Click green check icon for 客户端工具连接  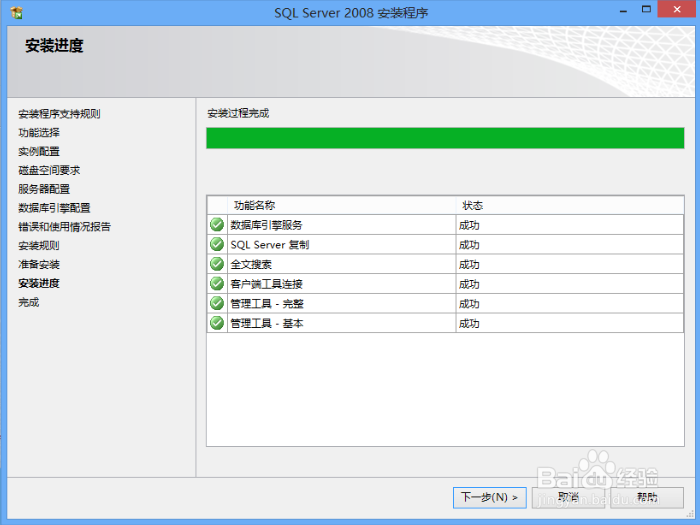[x=217, y=283]
